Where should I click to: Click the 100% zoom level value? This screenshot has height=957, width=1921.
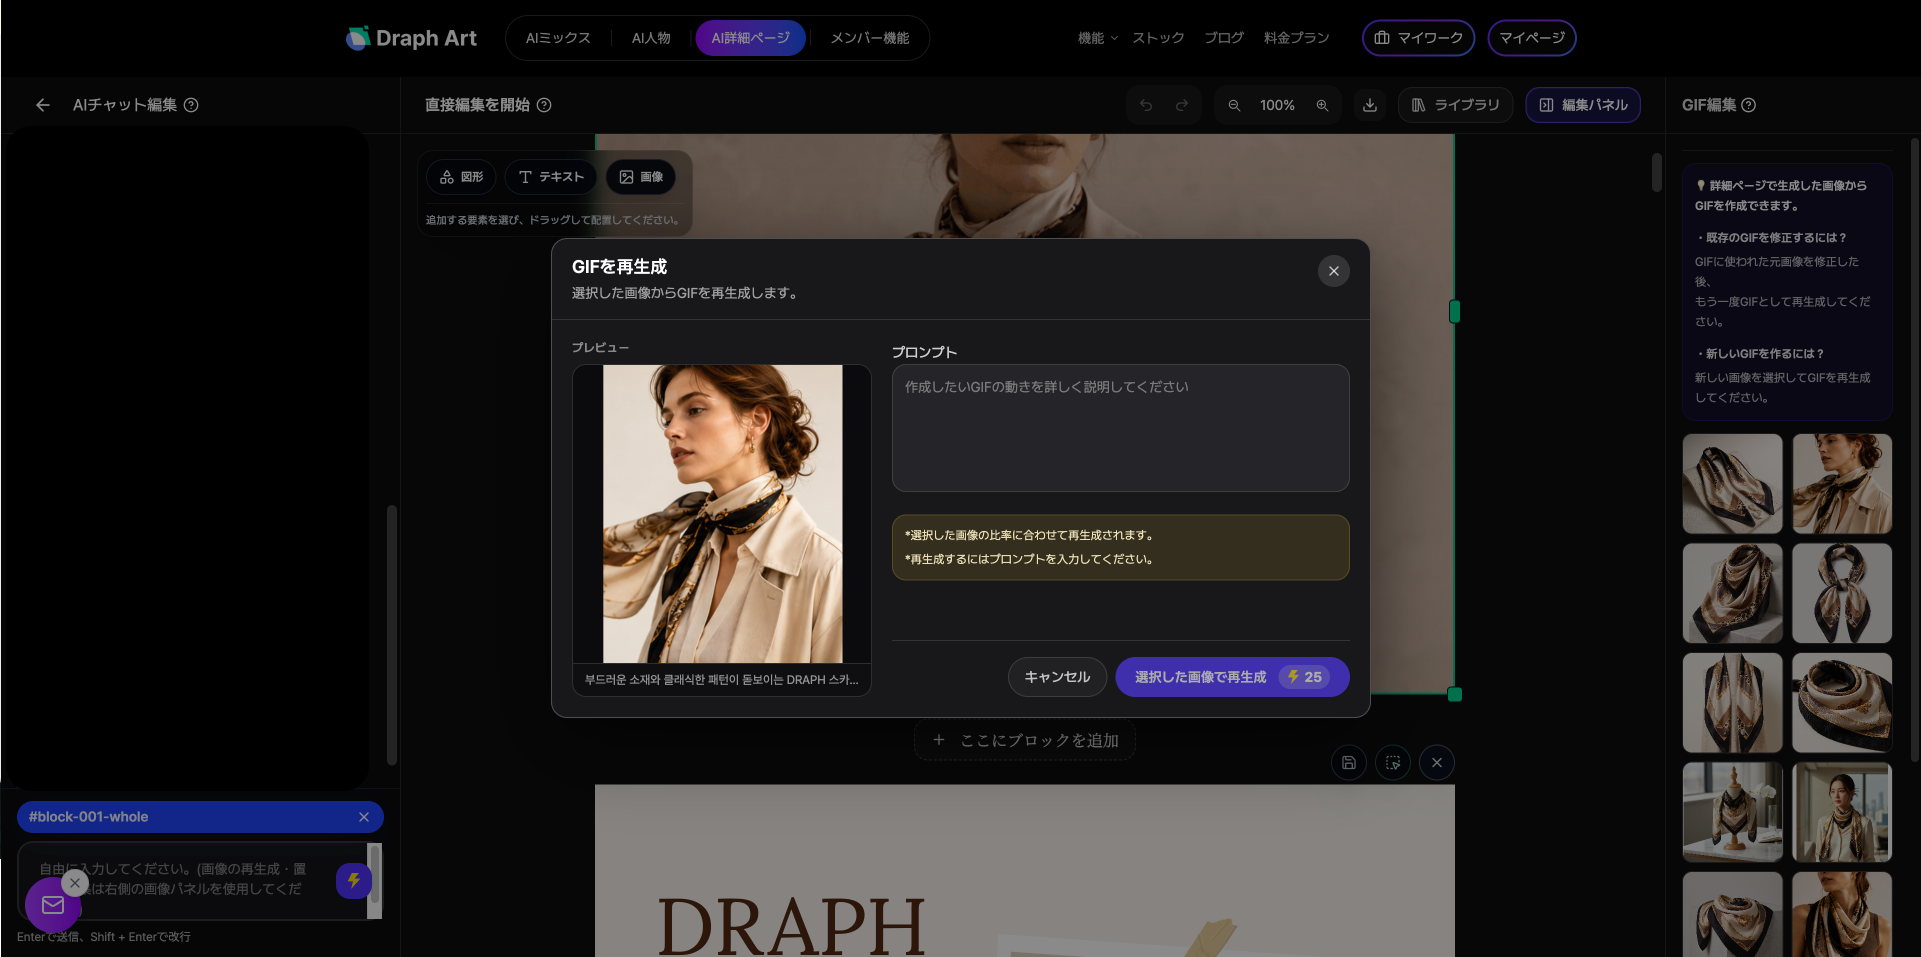coord(1277,105)
